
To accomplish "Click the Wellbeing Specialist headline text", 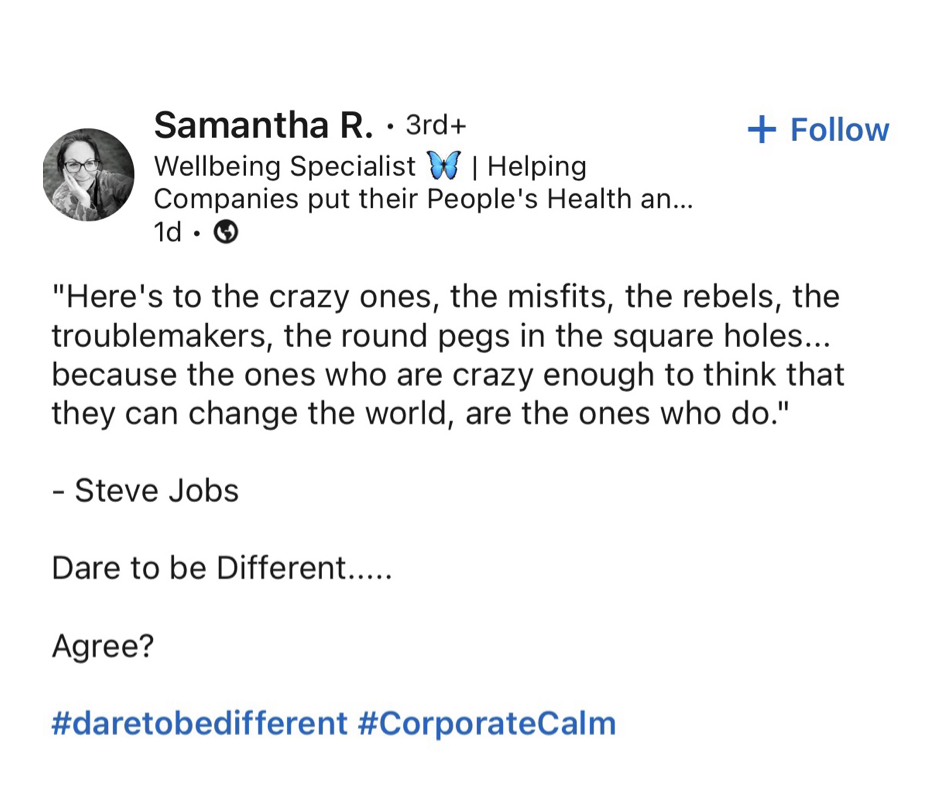I will coord(284,166).
